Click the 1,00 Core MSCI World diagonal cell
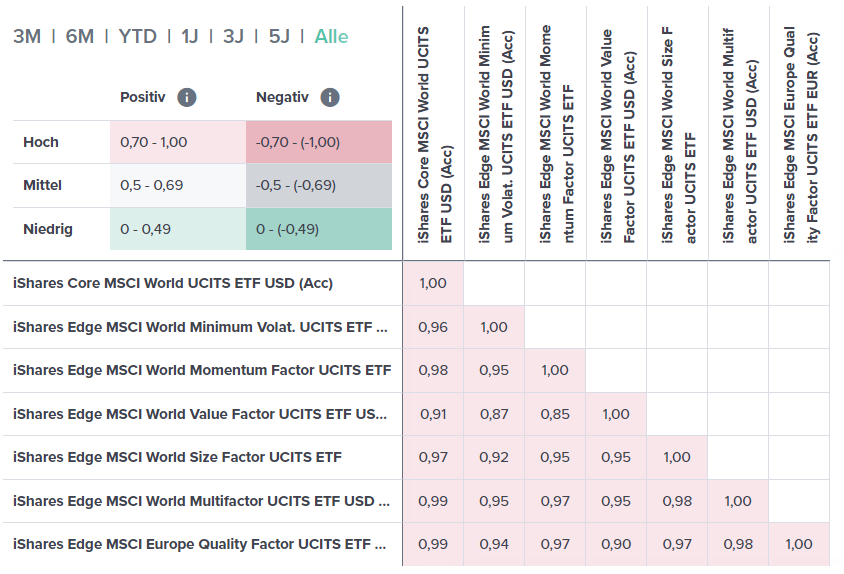This screenshot has width=844, height=574. point(433,283)
